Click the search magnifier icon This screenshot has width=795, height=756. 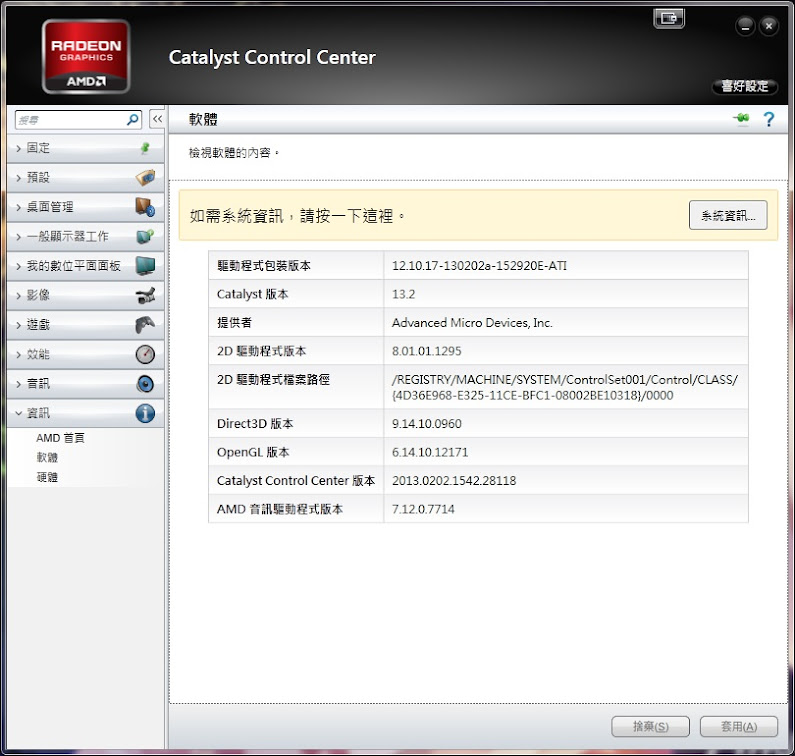(133, 120)
